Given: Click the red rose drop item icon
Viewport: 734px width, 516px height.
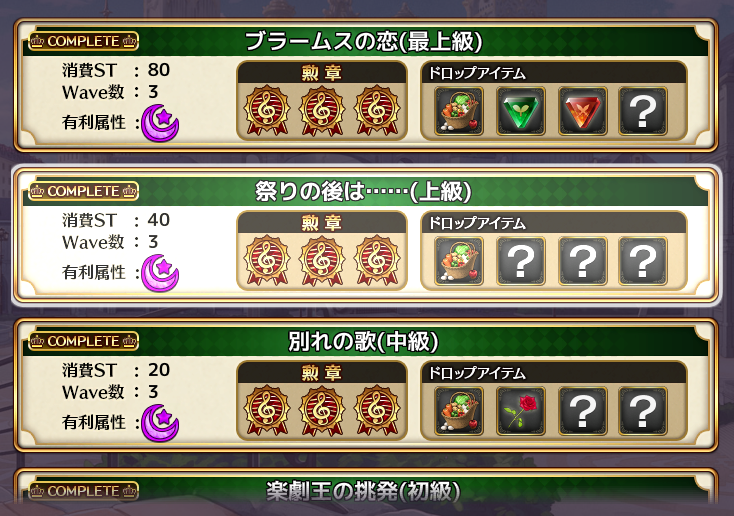Looking at the screenshot, I should click(521, 411).
